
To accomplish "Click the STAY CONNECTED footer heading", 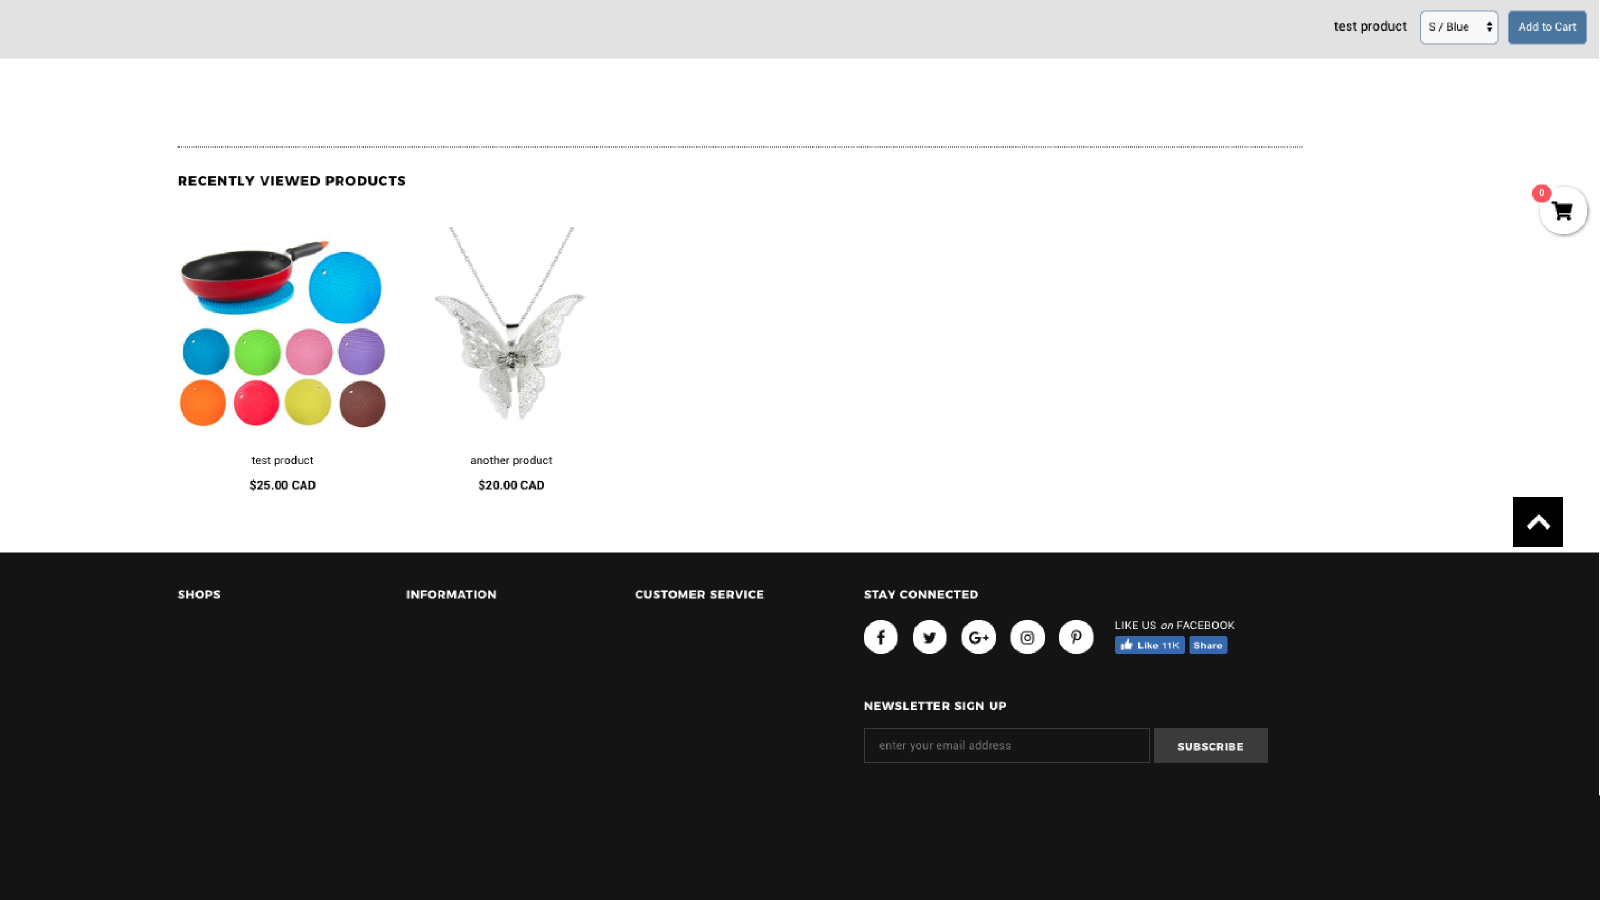I will pyautogui.click(x=921, y=594).
